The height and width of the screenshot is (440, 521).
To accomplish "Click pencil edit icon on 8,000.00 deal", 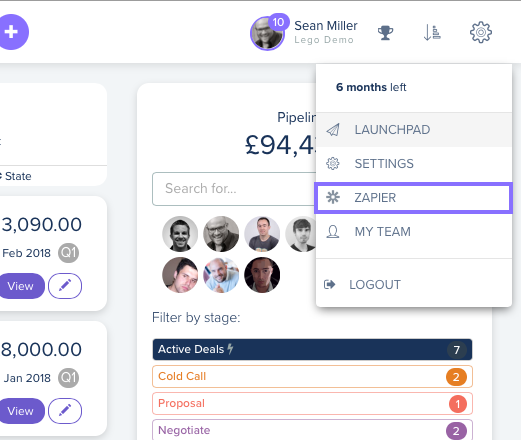I will [x=65, y=411].
